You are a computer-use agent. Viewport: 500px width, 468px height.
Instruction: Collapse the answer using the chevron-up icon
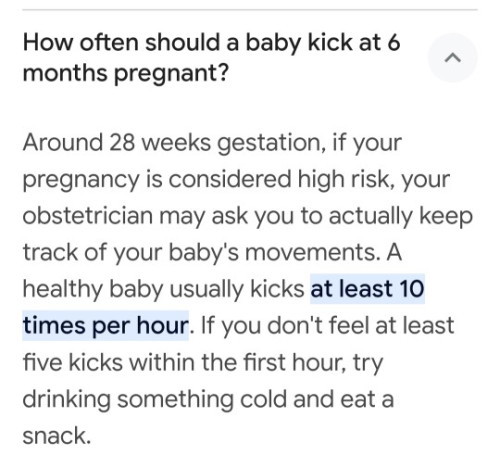[452, 58]
